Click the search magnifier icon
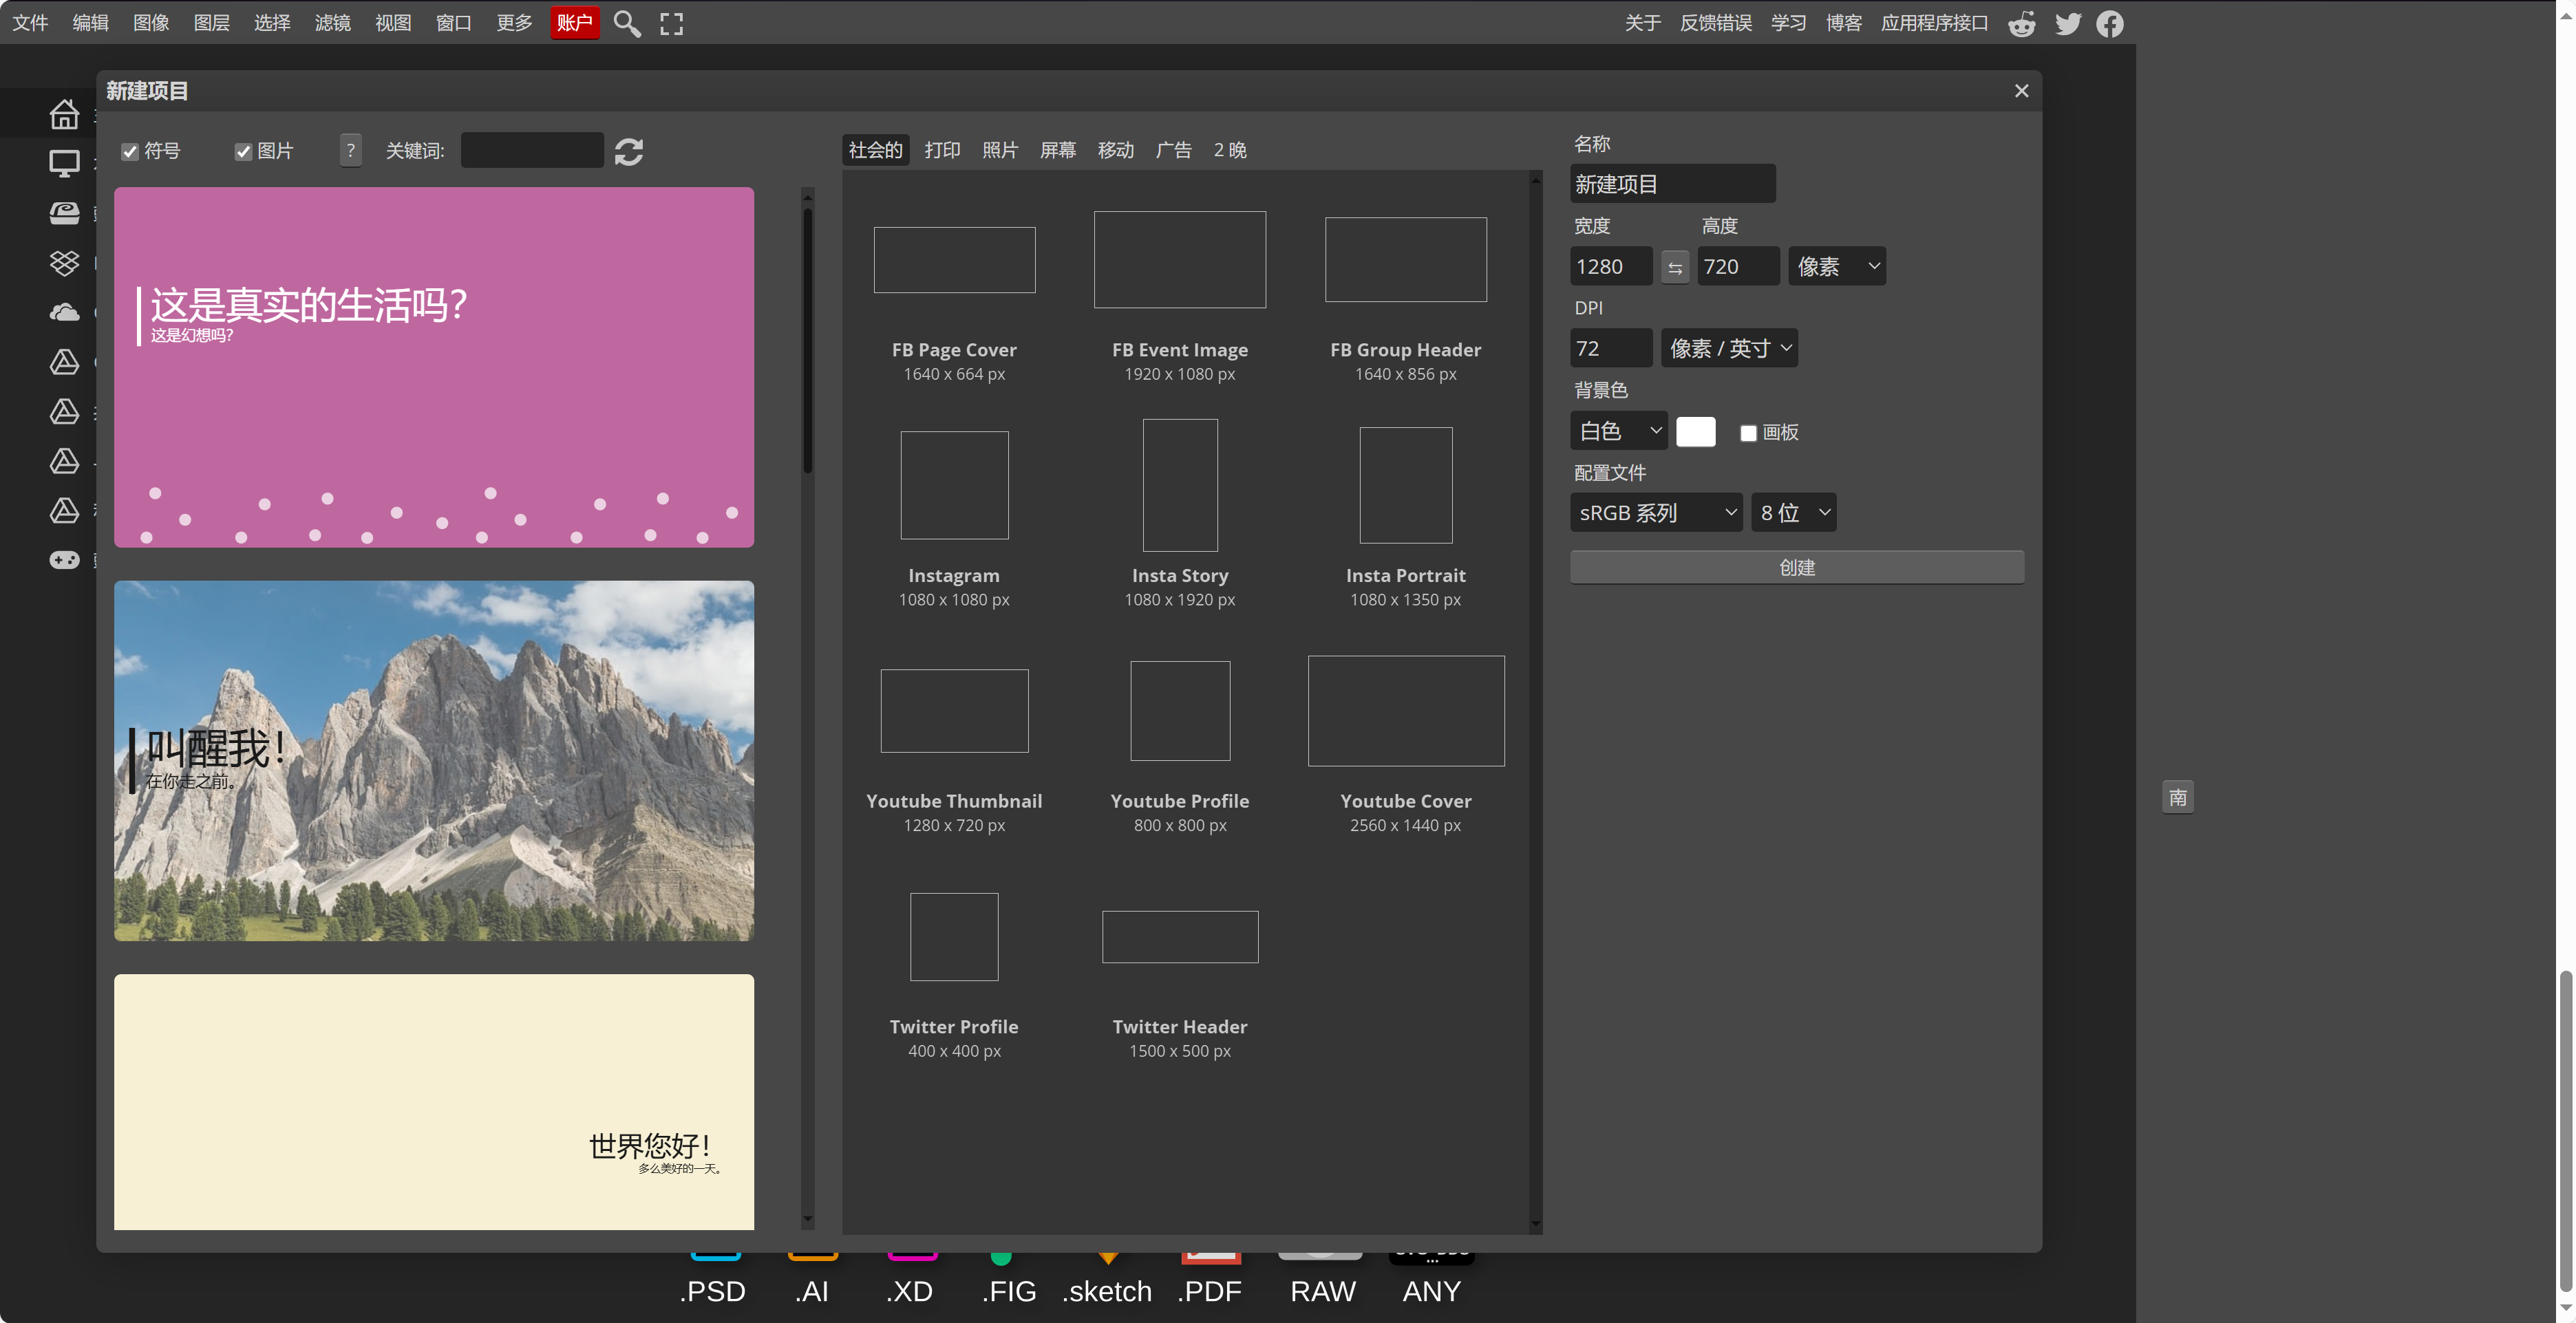This screenshot has height=1323, width=2576. click(x=626, y=23)
